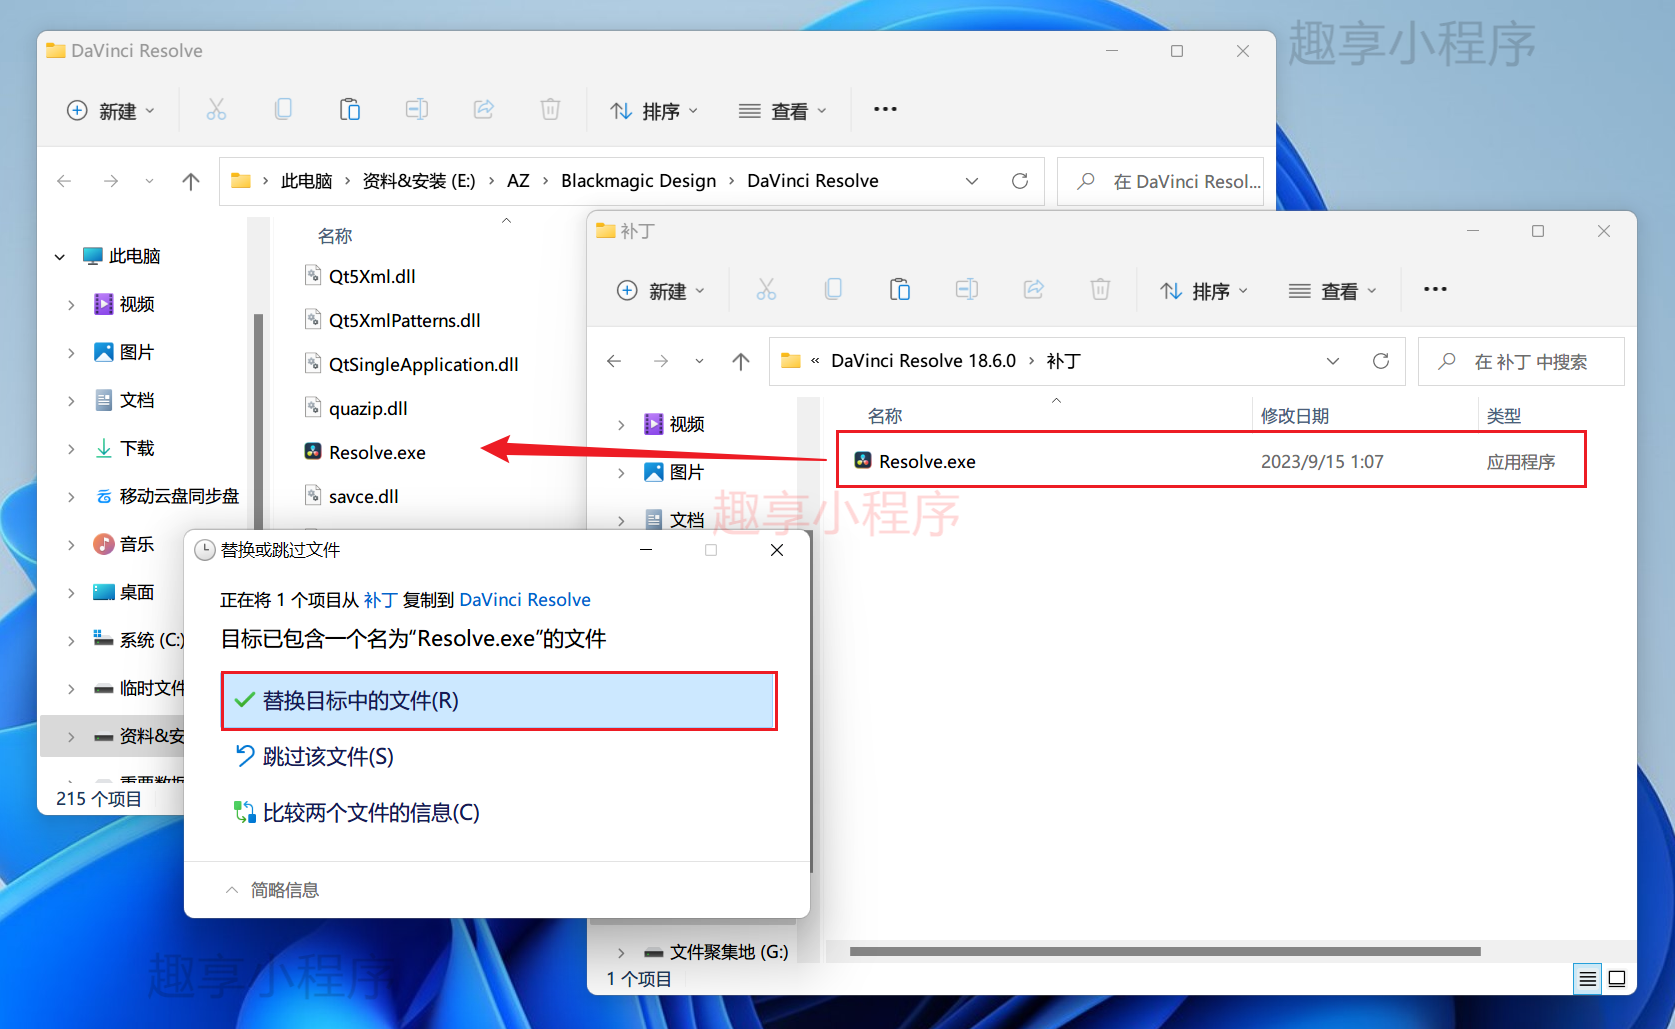This screenshot has height=1029, width=1675.
Task: Open 查看 view dropdown in 补丁 window
Action: pos(1333,291)
